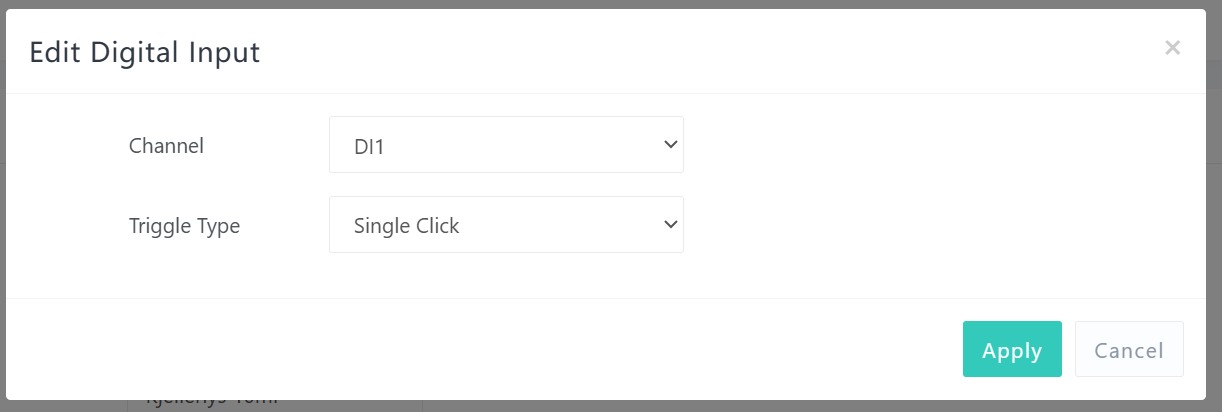Click the 'Edit Digital Input' dialog title
Screen dimensions: 1222x412
tap(145, 52)
